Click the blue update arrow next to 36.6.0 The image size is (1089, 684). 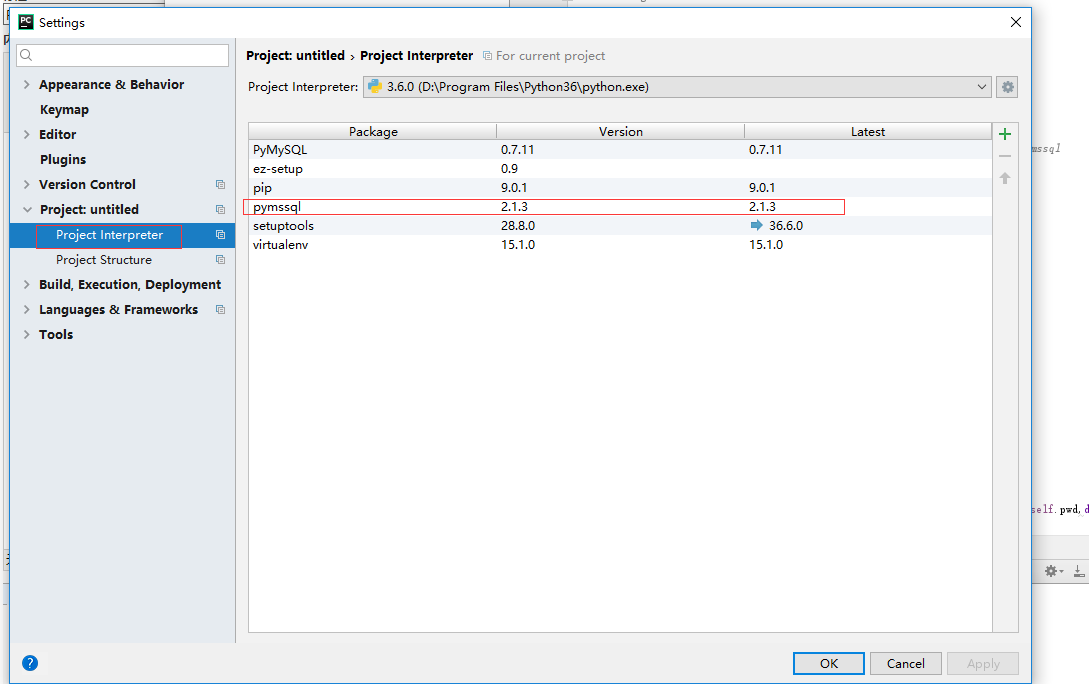(756, 225)
